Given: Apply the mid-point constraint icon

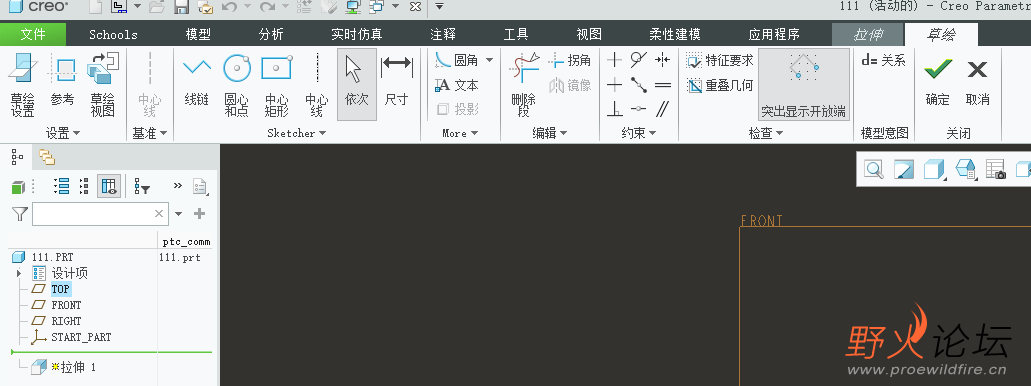Looking at the screenshot, I should pos(638,85).
